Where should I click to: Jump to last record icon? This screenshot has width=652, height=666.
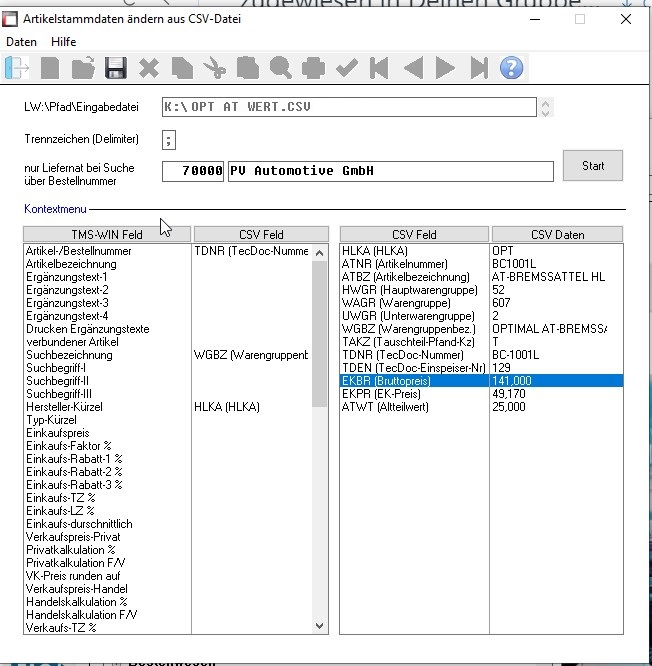[x=479, y=68]
